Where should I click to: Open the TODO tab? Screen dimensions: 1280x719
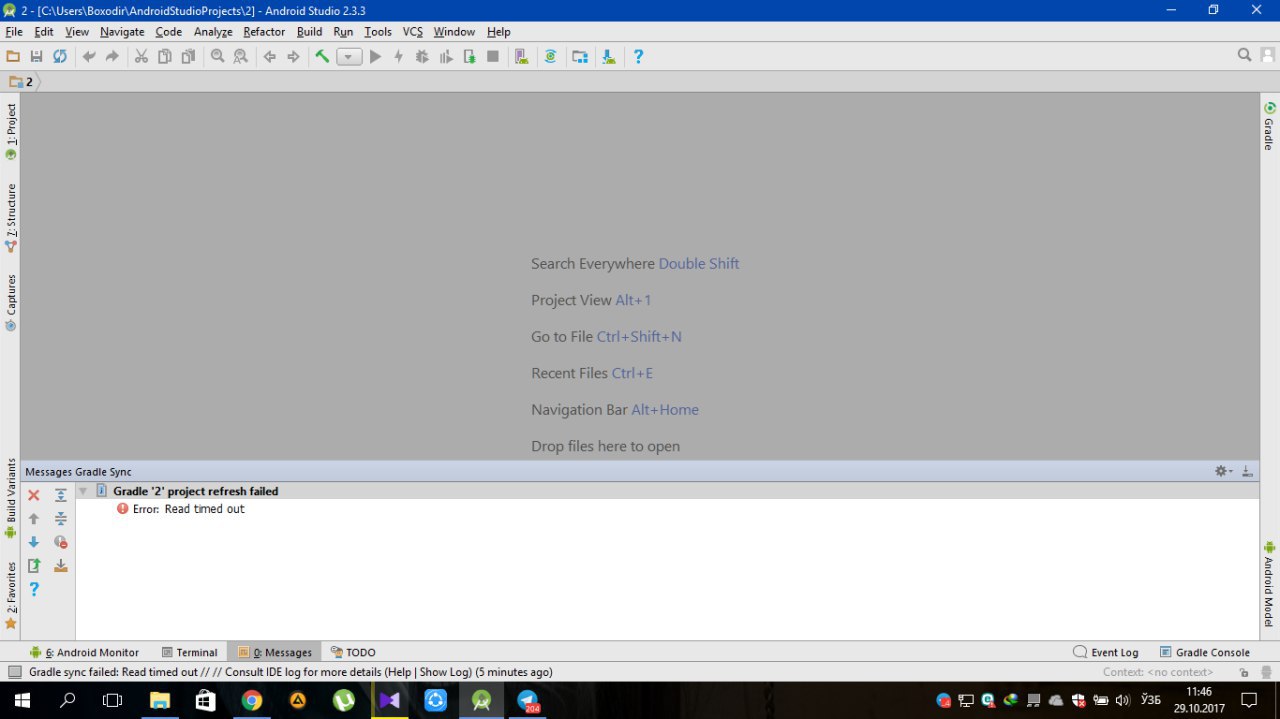(353, 652)
